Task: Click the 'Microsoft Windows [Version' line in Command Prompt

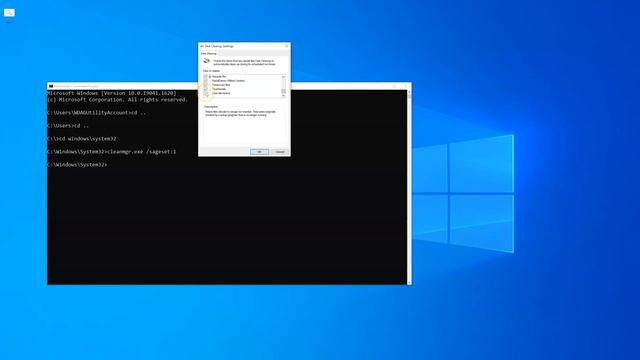Action: tap(112, 93)
